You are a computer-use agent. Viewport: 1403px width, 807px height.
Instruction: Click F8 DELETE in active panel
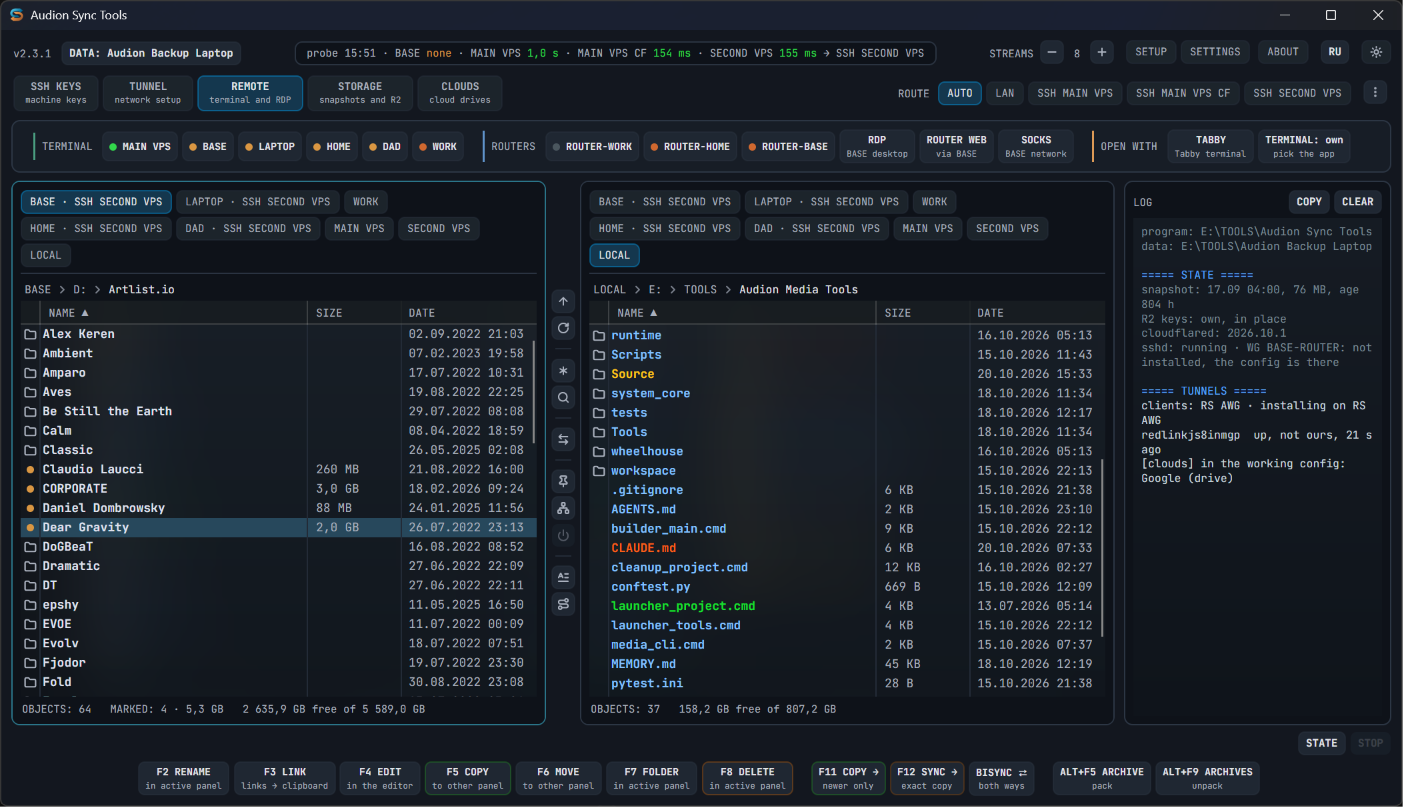pyautogui.click(x=748, y=778)
